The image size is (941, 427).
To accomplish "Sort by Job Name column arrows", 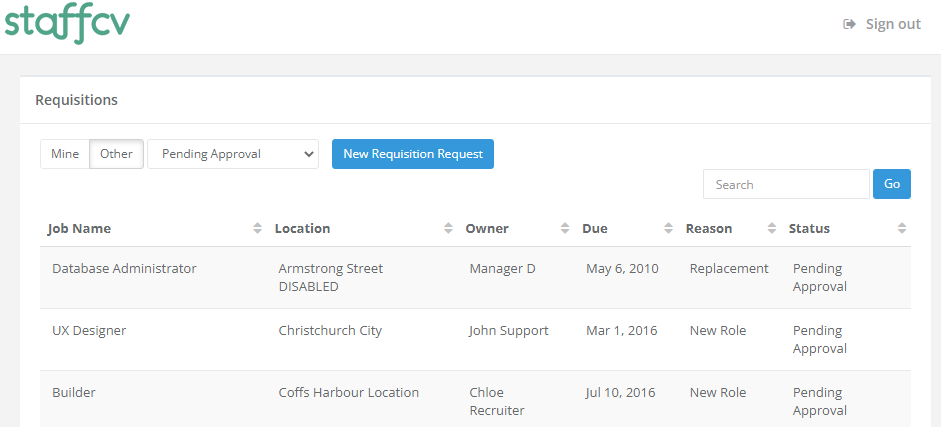I will (x=257, y=228).
